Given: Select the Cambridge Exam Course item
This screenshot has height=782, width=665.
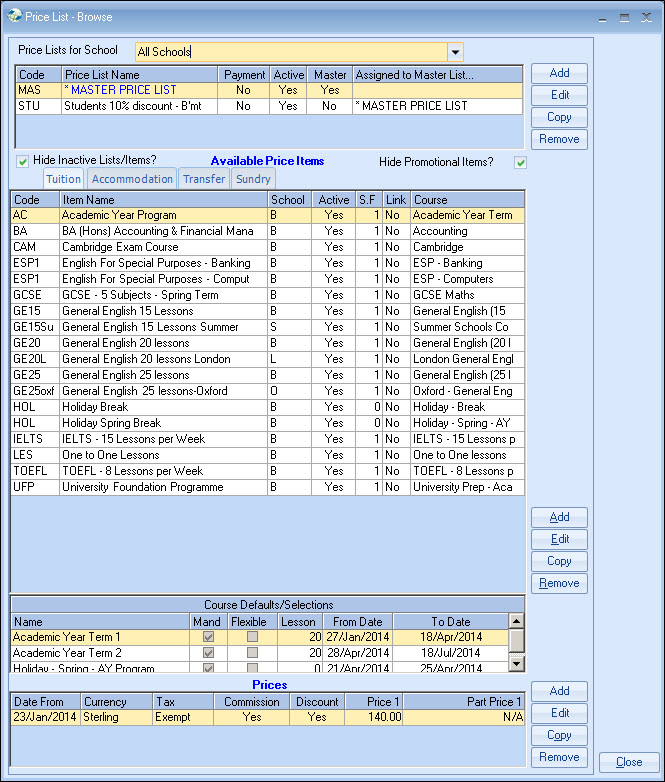Looking at the screenshot, I should pos(120,247).
